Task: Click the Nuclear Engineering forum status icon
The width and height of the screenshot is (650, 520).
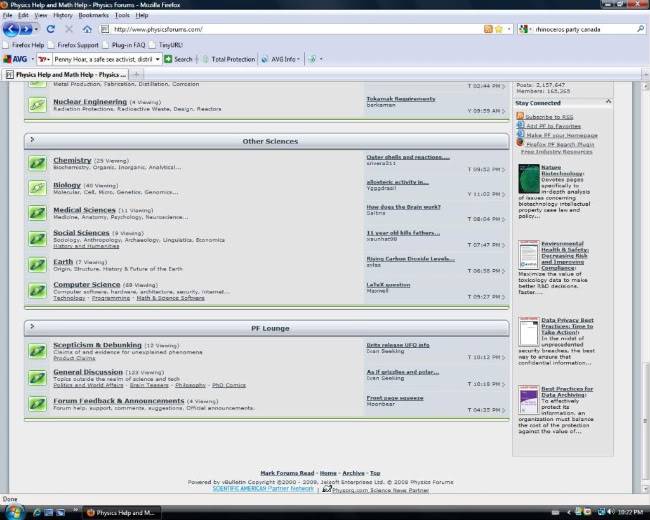Action: (37, 104)
